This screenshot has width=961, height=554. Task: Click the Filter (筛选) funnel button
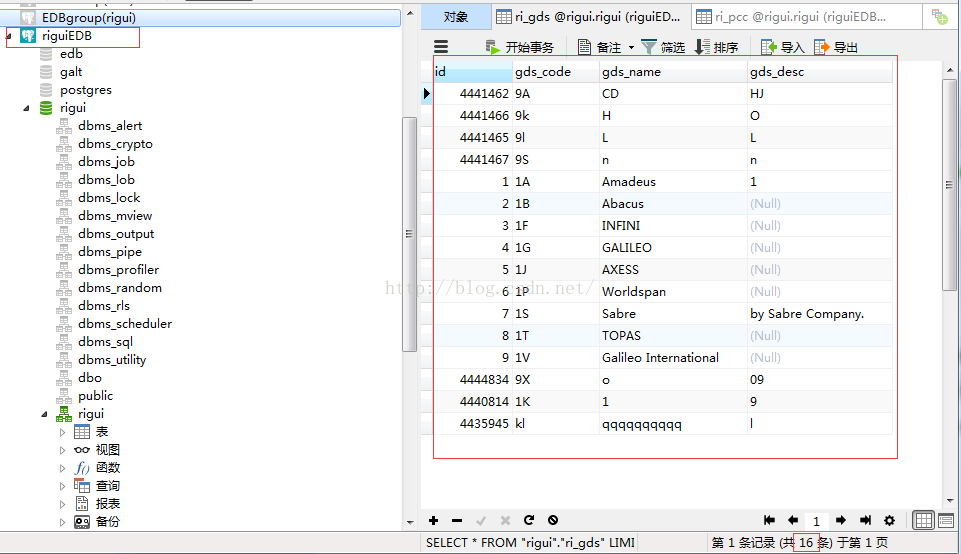tap(663, 47)
